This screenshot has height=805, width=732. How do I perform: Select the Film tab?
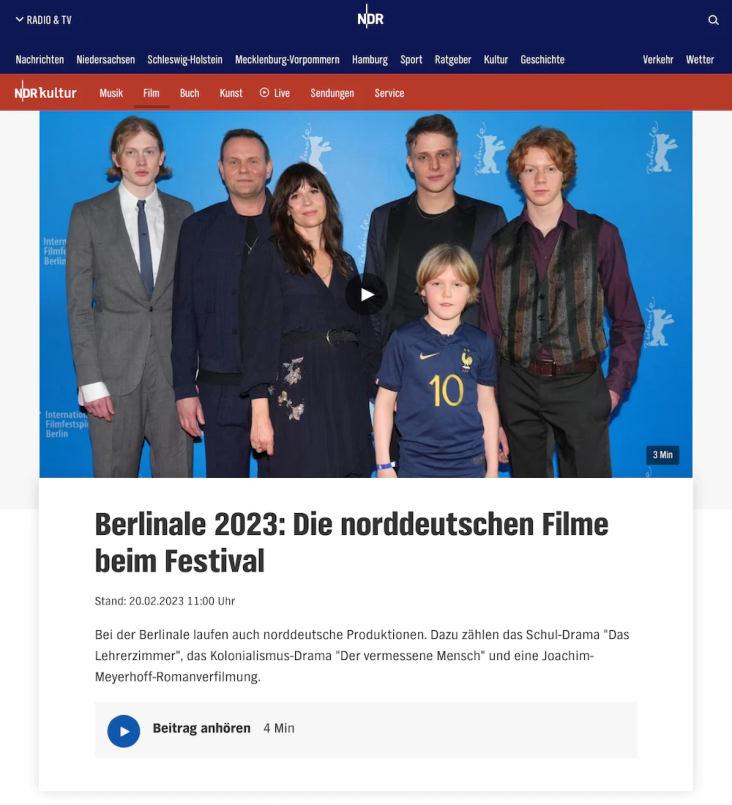(151, 93)
